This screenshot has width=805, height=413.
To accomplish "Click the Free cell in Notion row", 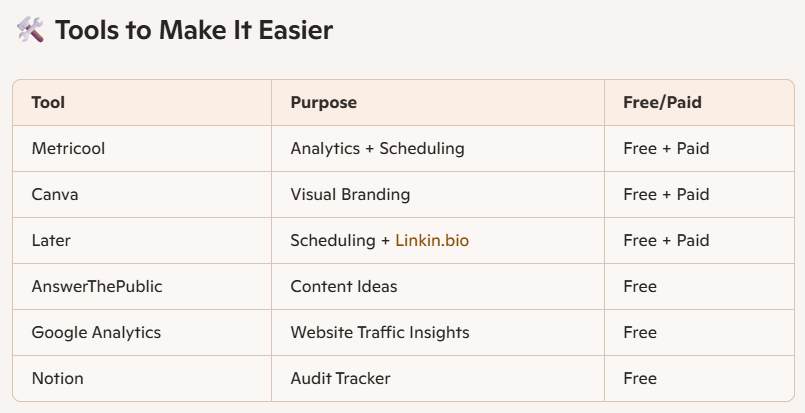I will click(699, 378).
